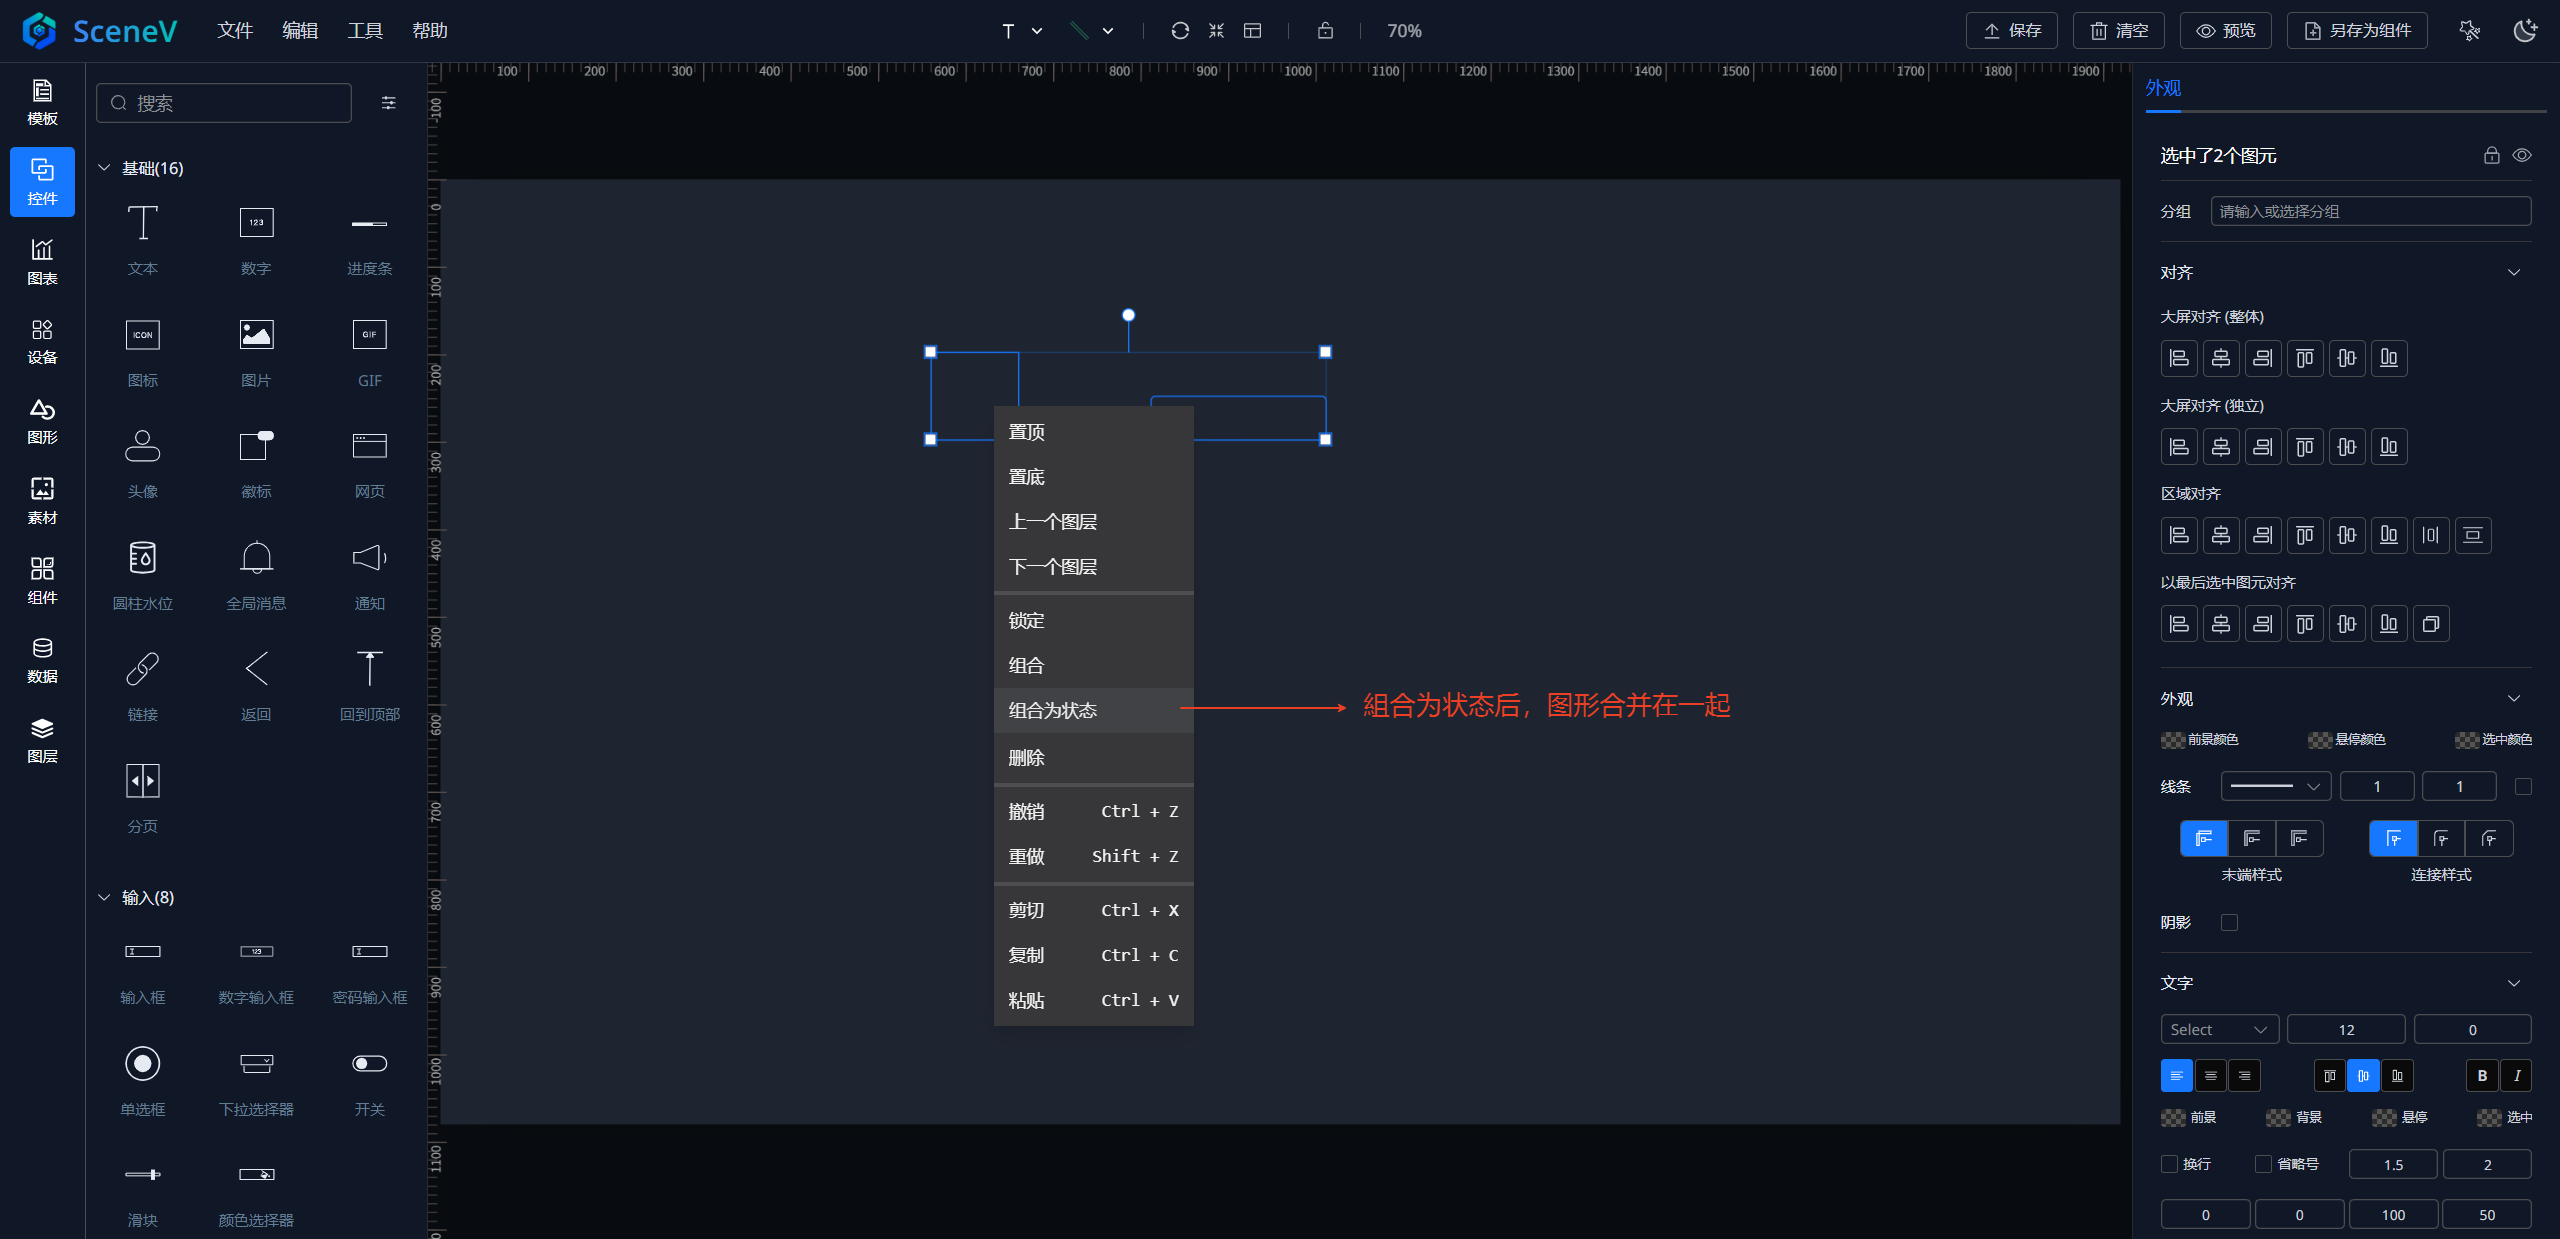Pick the 全局消息 bell widget
This screenshot has width=2560, height=1239.
click(x=256, y=558)
